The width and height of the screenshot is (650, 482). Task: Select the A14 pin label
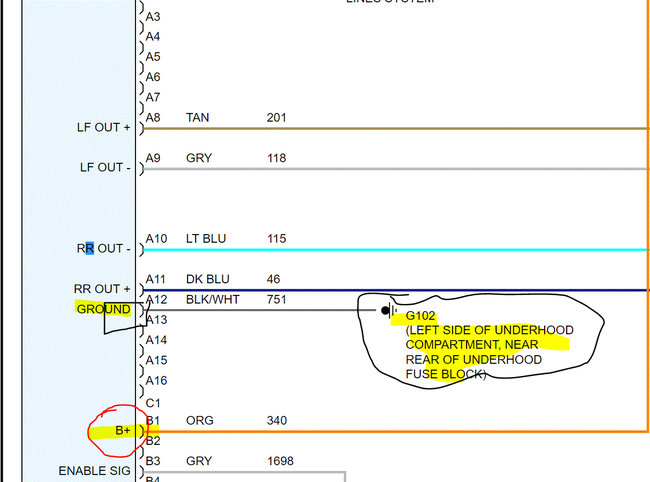tap(156, 340)
